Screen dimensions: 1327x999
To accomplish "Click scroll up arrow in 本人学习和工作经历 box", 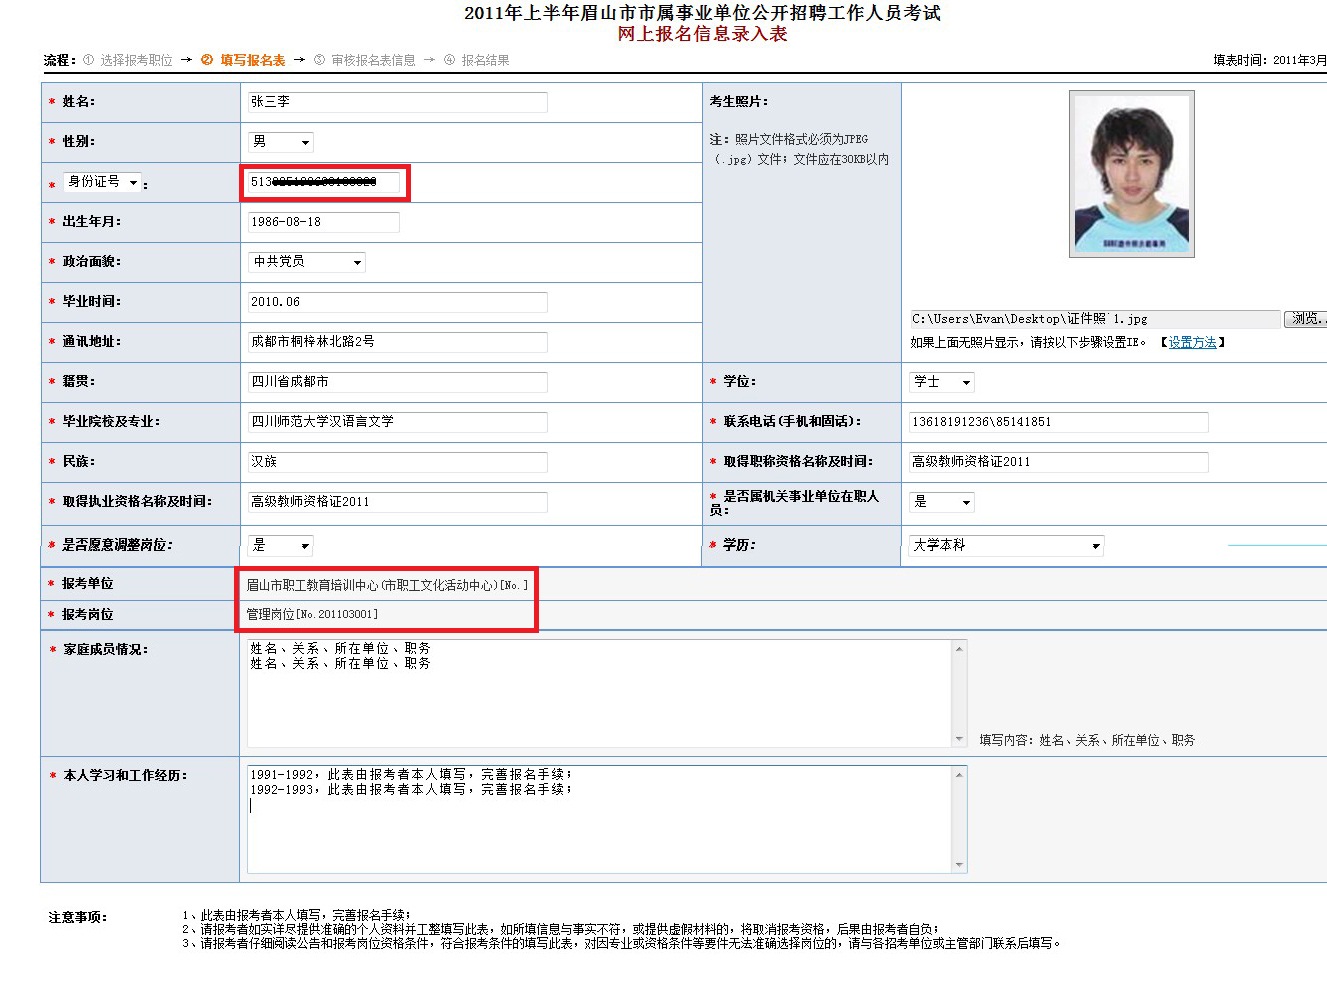I will tap(959, 775).
